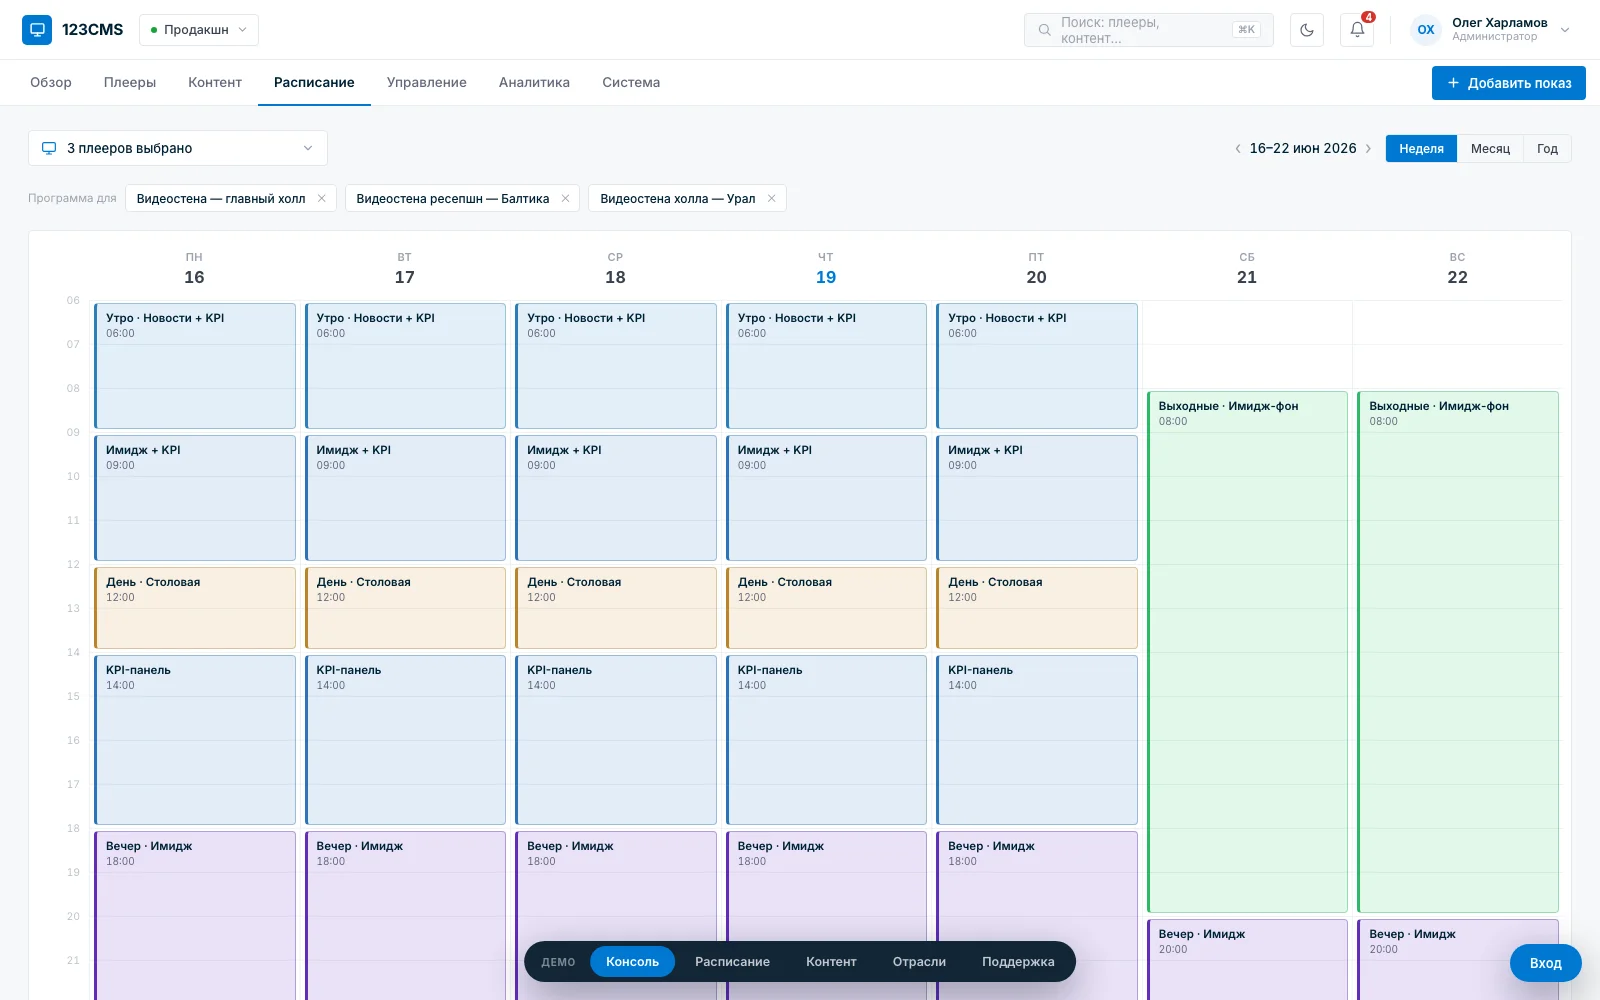Toggle dark mode with the moon icon
The width and height of the screenshot is (1600, 1000).
[x=1307, y=30]
